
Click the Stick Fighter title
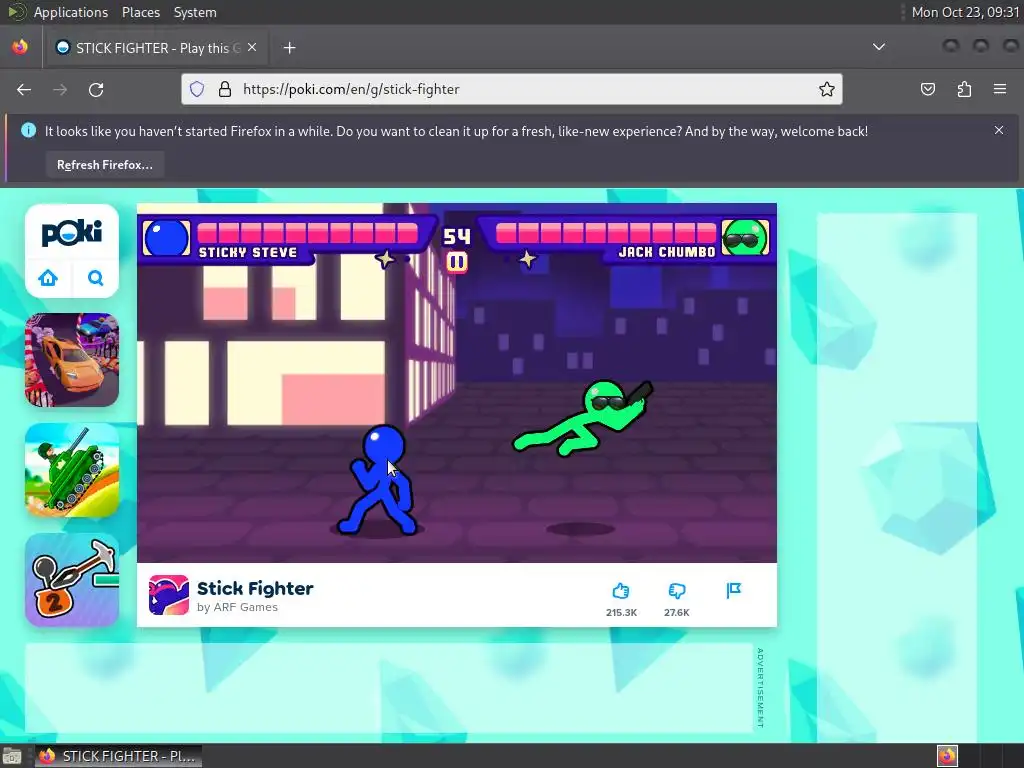point(255,588)
